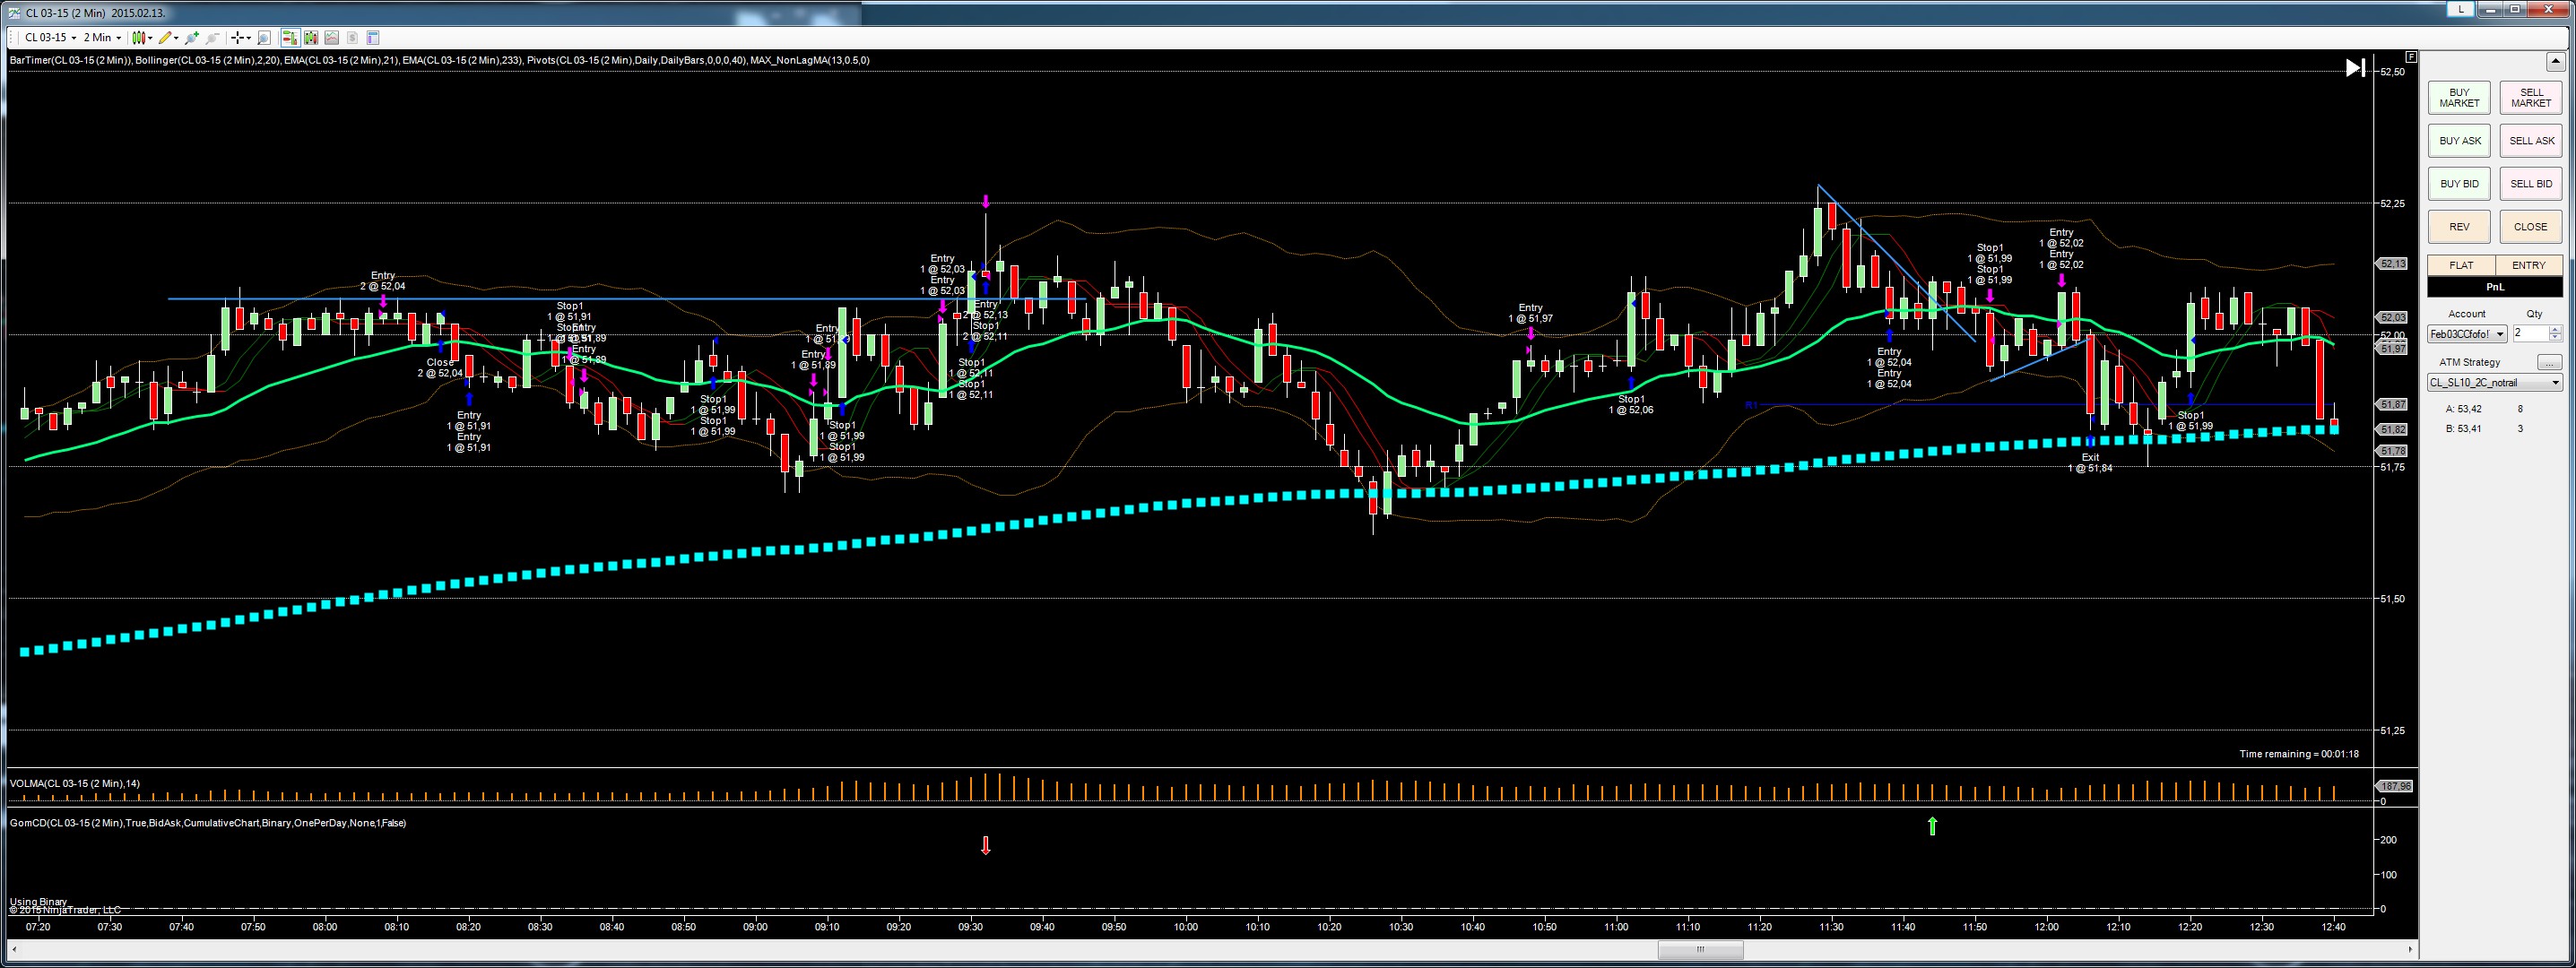Open the indicators line-chart icon
The width and height of the screenshot is (2576, 968).
point(332,38)
